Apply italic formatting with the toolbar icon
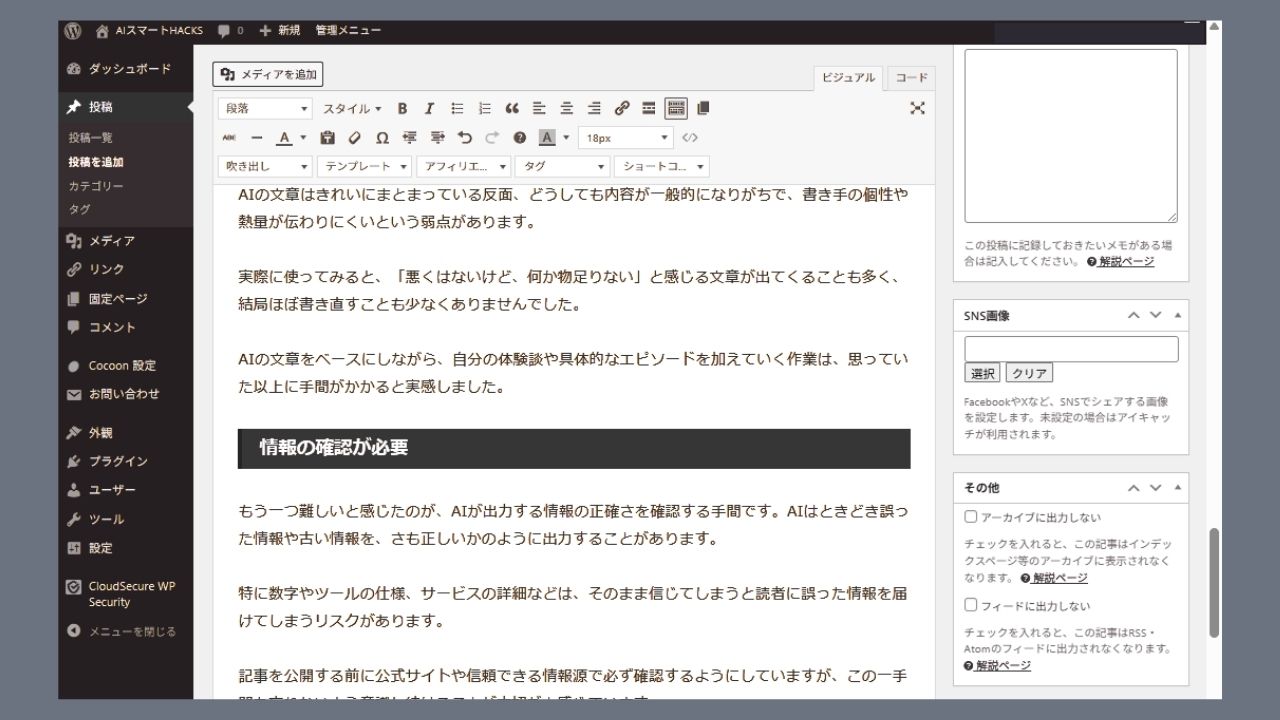The image size is (1280, 720). 429,108
